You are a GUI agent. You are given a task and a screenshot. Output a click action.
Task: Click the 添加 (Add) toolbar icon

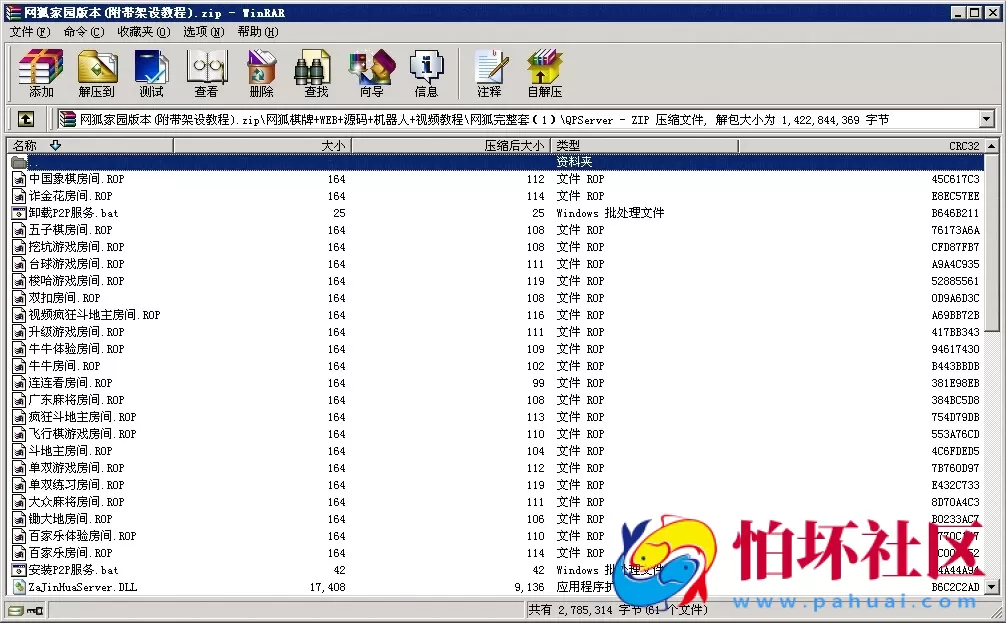(x=40, y=72)
